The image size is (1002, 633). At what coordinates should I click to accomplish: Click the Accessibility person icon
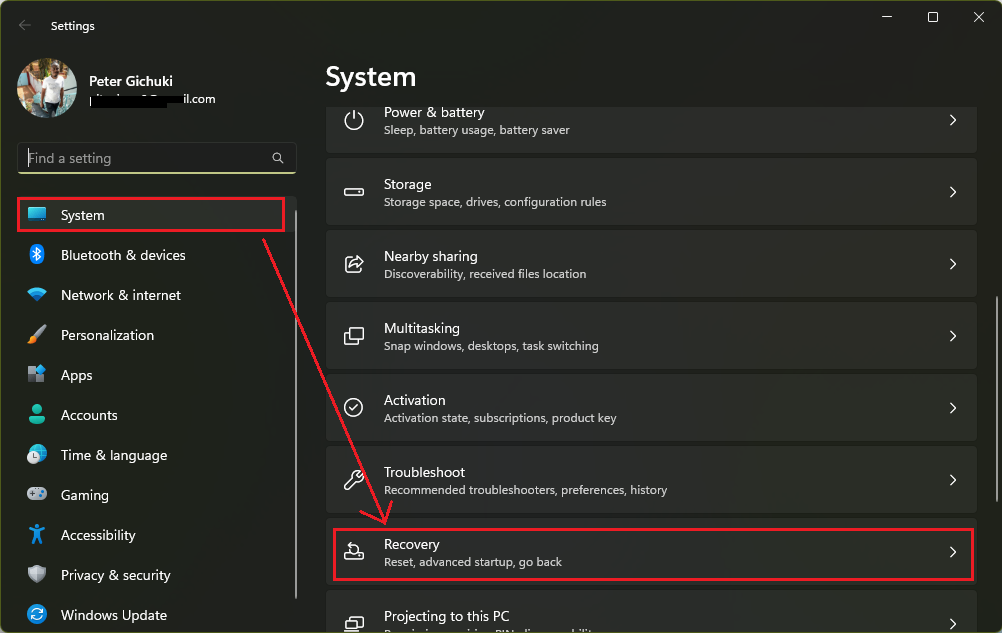click(x=37, y=535)
